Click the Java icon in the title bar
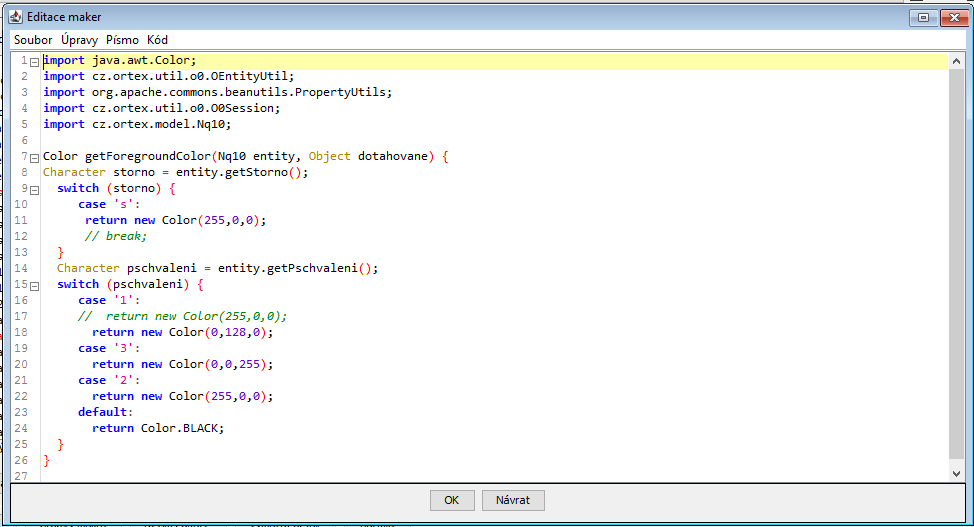The height and width of the screenshot is (527, 974). 16,17
